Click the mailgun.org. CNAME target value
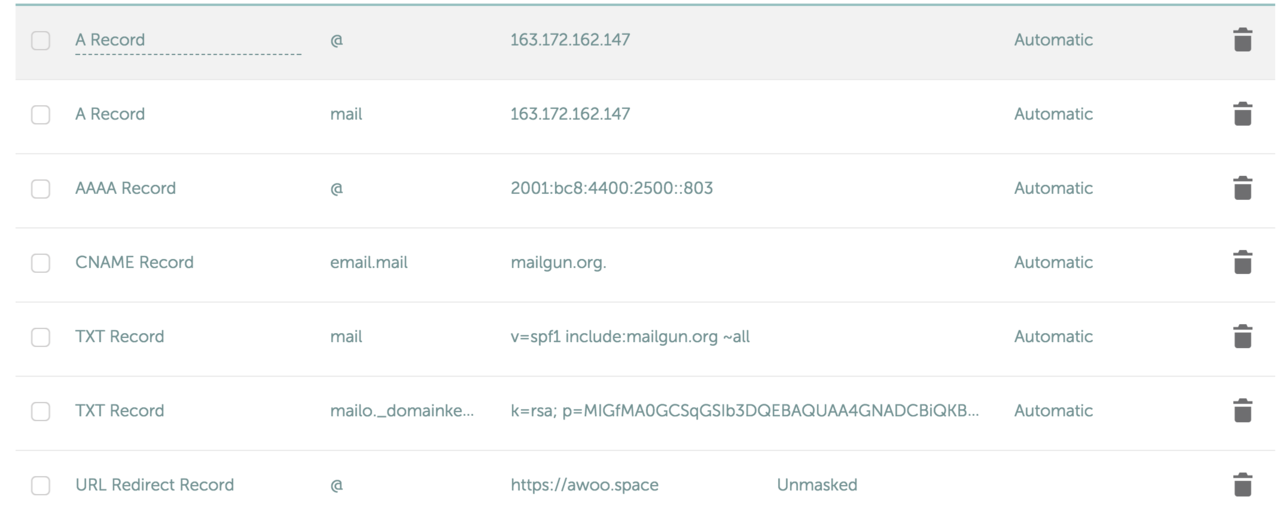Image resolution: width=1280 pixels, height=524 pixels. (558, 262)
